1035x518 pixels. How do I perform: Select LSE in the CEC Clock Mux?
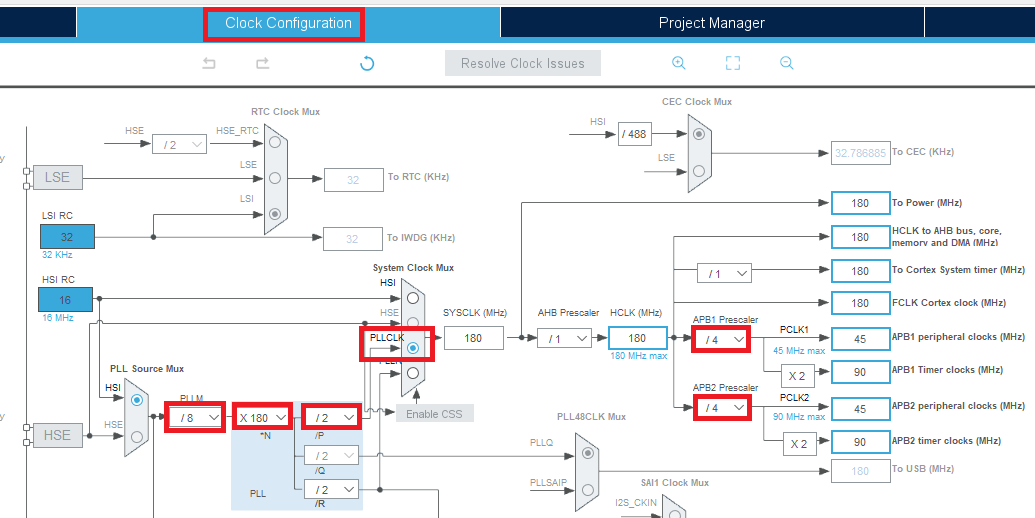tap(698, 170)
